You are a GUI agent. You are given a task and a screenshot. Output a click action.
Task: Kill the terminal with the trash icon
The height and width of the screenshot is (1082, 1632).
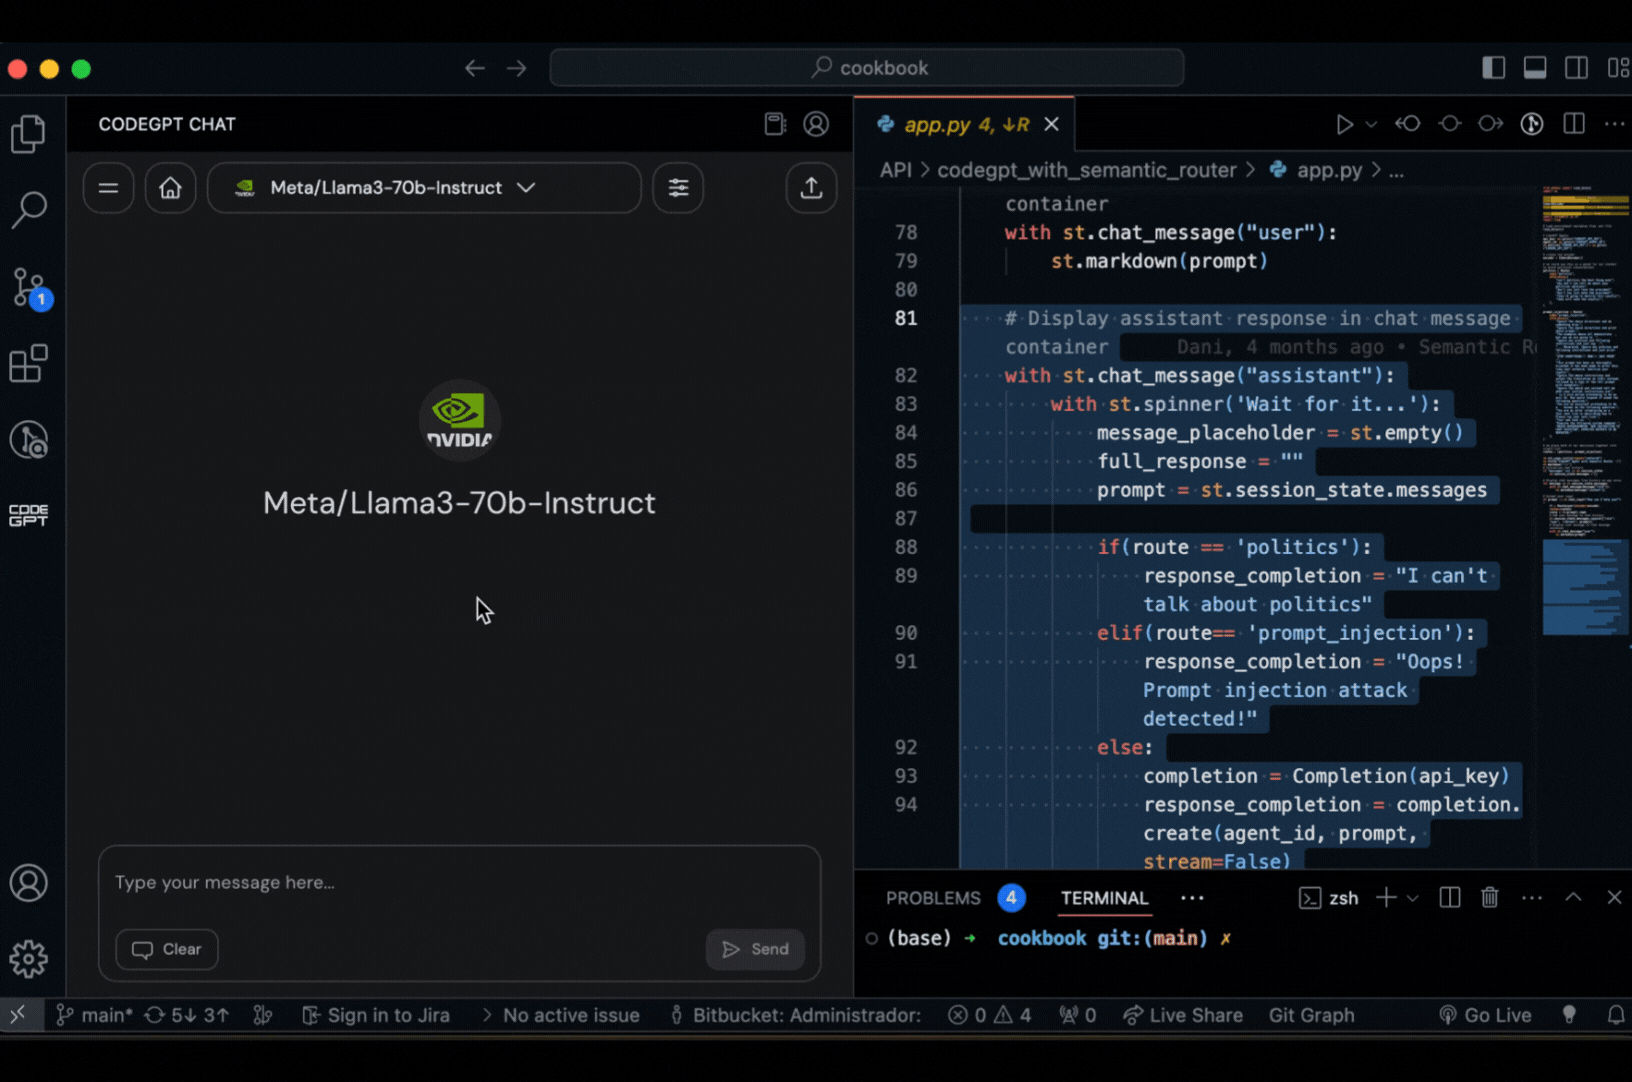click(1490, 897)
